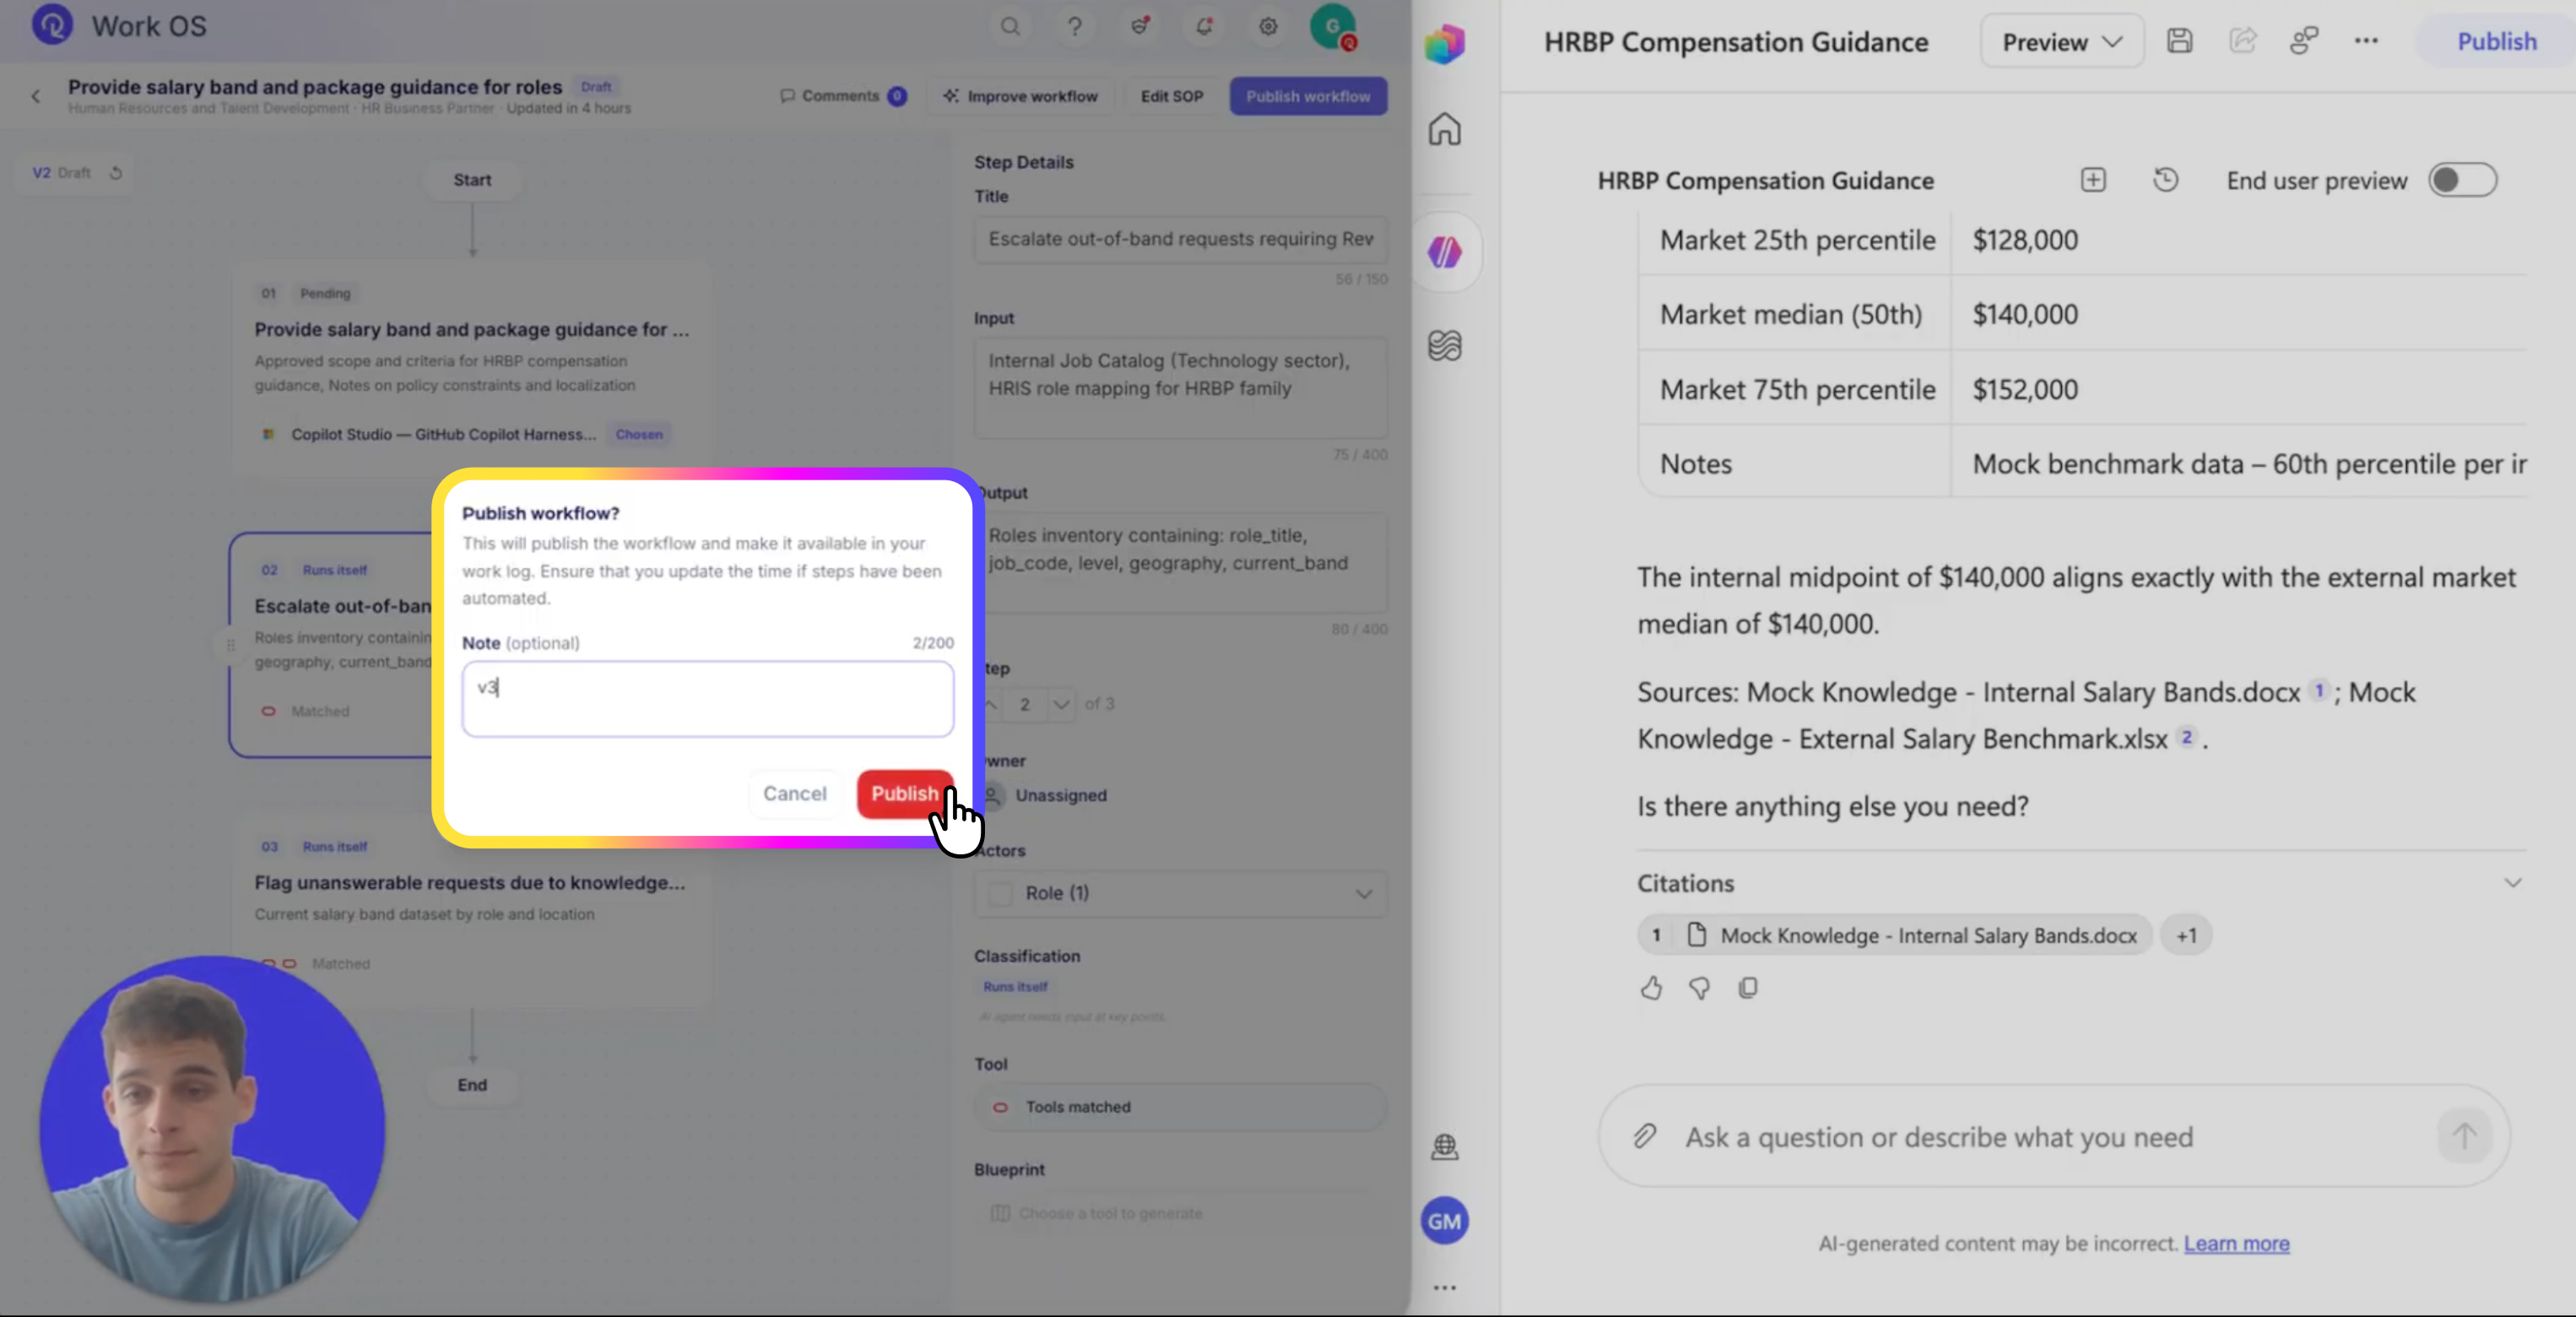
Task: Click the Note text field in the dialog
Action: (707, 698)
